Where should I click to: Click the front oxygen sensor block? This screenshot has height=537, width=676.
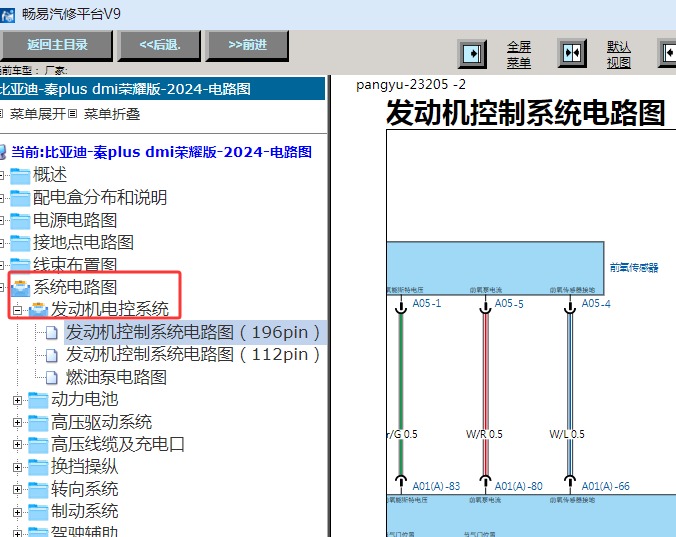point(495,268)
